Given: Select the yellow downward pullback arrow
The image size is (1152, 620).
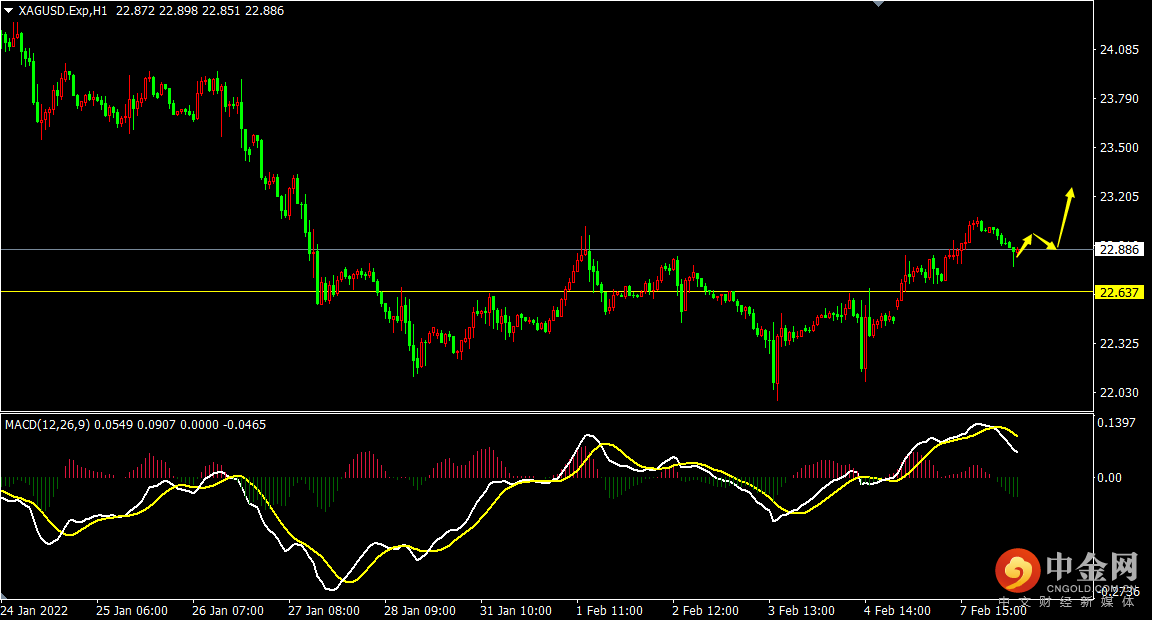Looking at the screenshot, I should tap(1045, 242).
